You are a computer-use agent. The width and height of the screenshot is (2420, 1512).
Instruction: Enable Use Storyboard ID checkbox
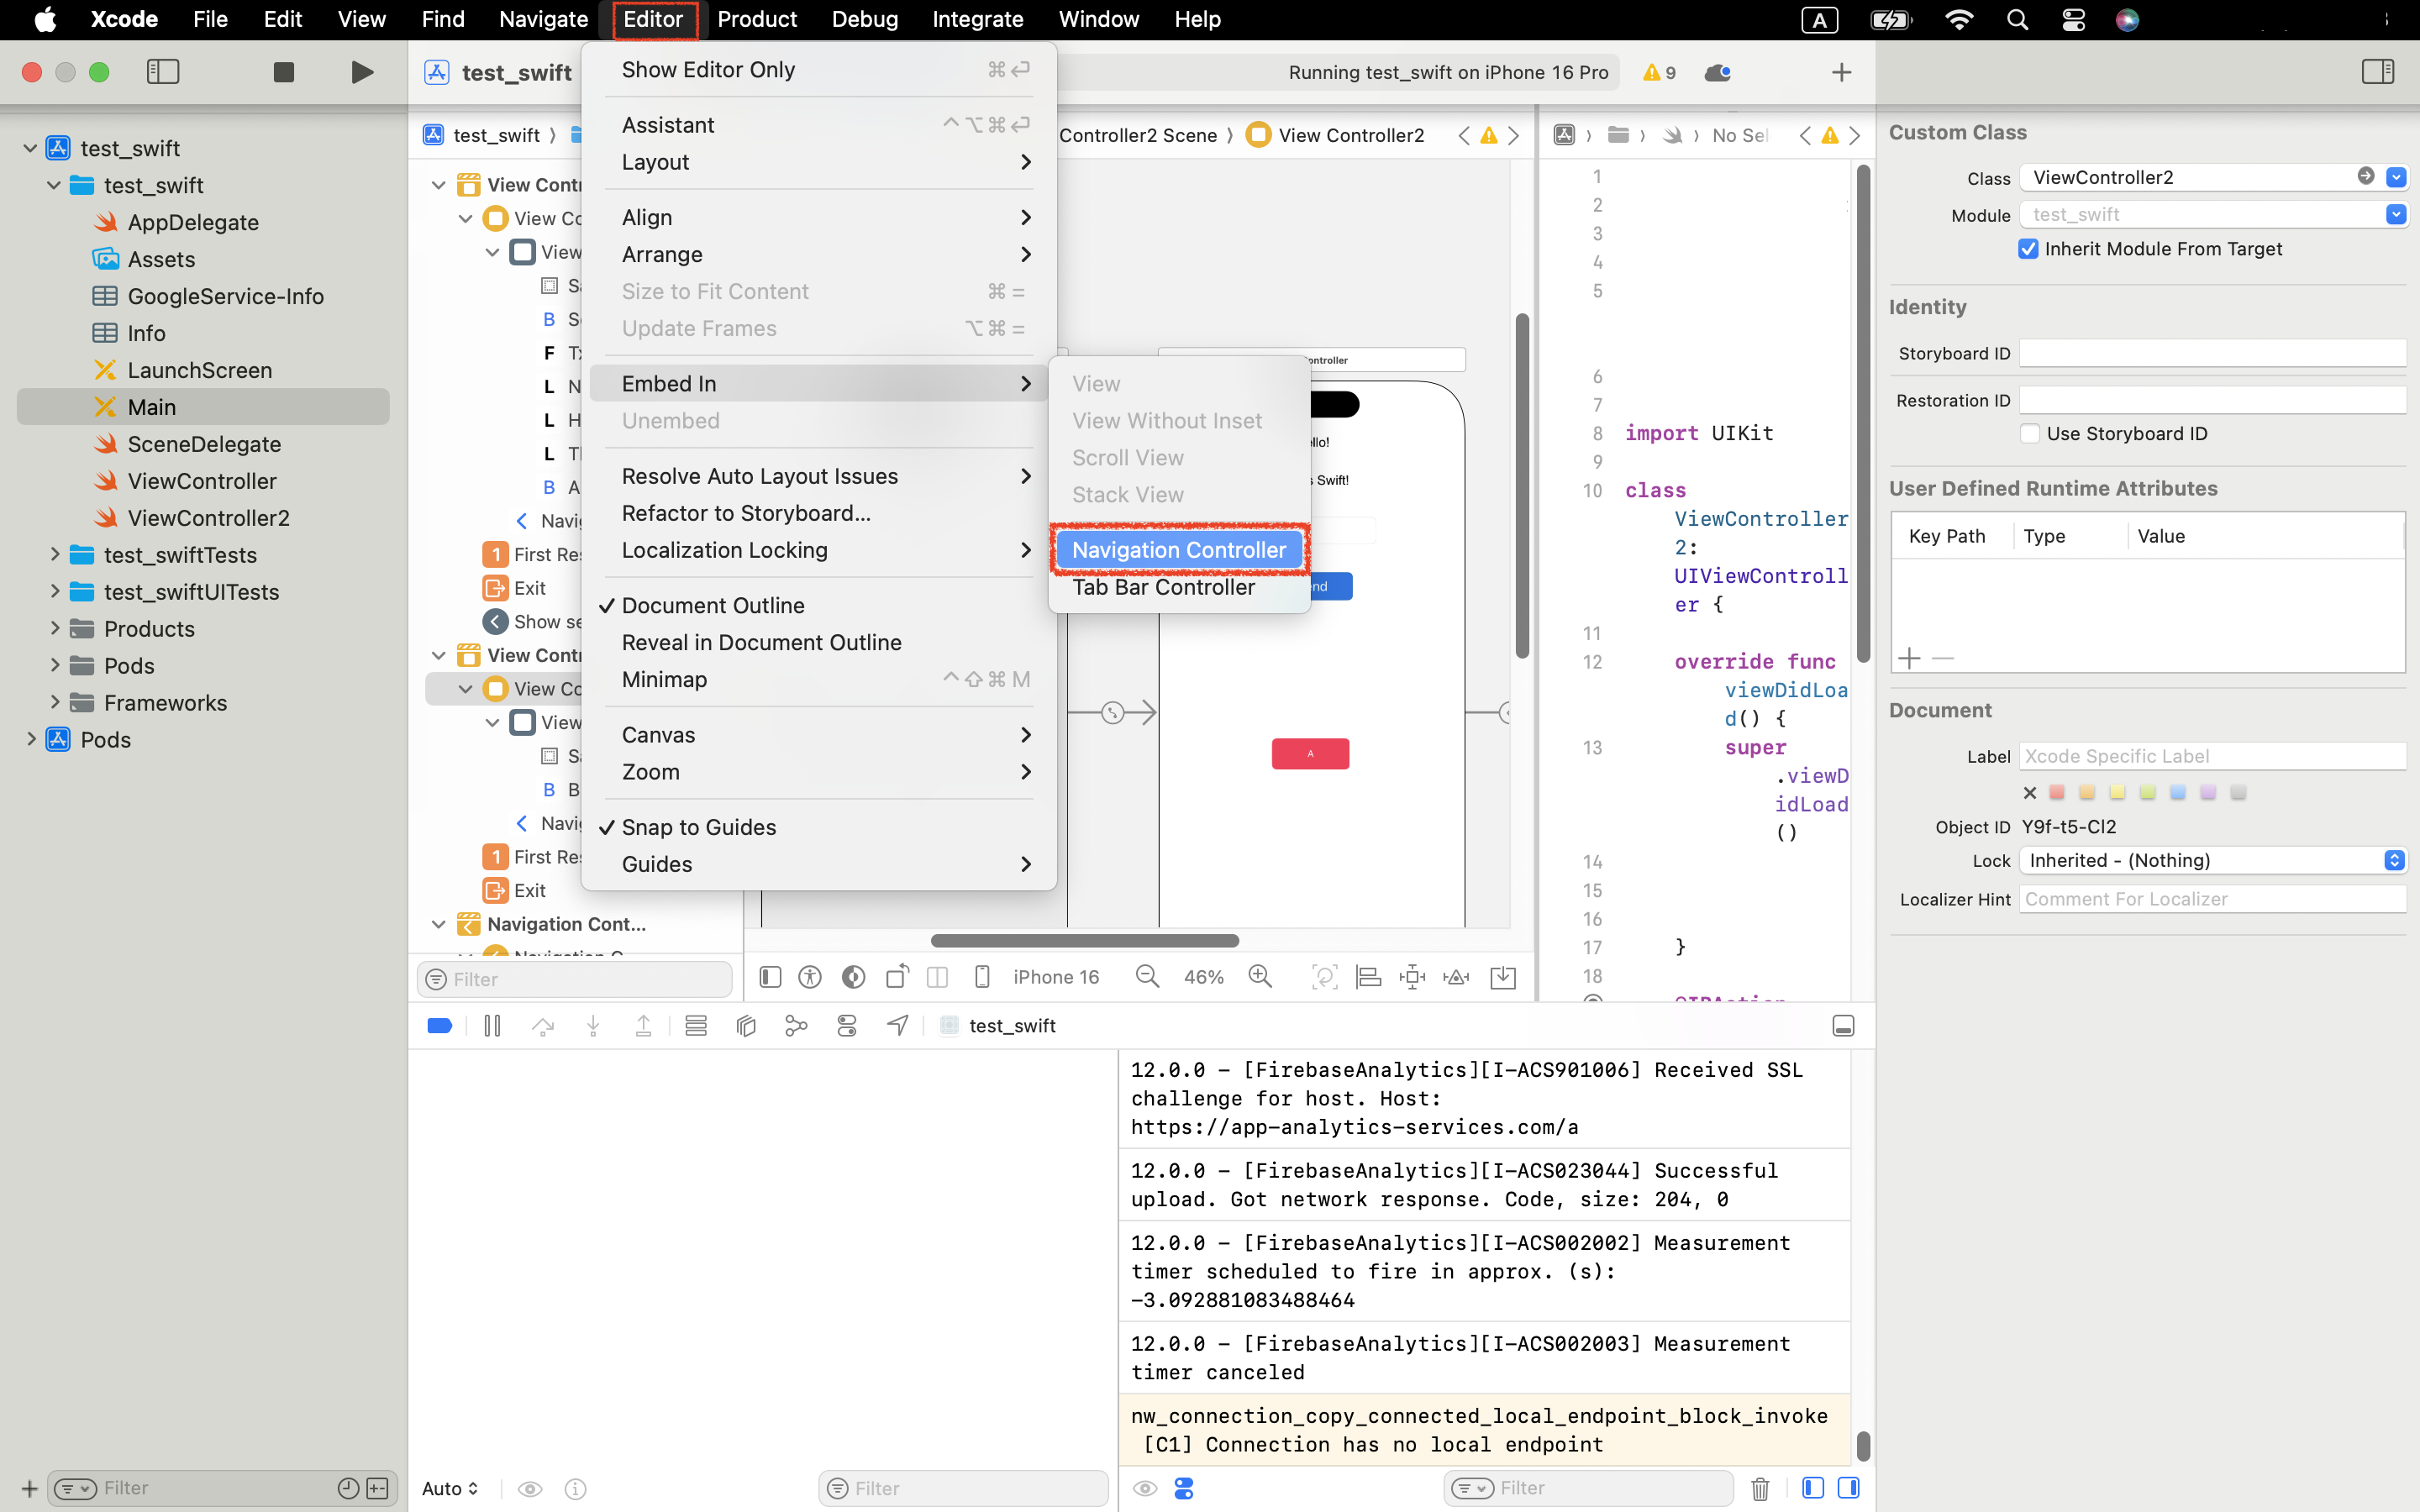2030,434
